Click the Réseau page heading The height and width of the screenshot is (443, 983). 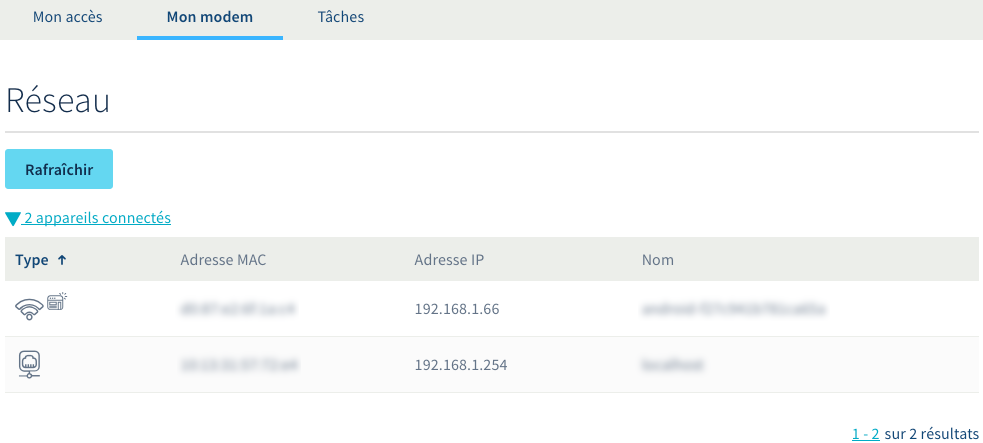57,101
